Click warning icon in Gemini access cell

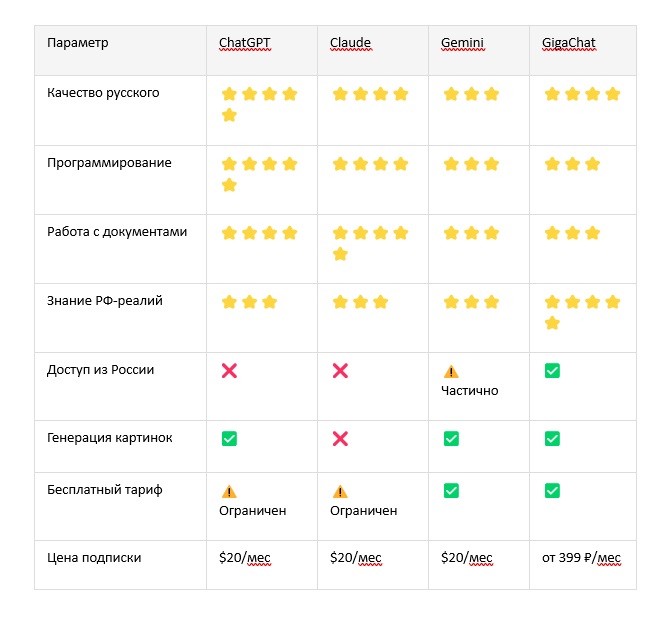point(450,371)
